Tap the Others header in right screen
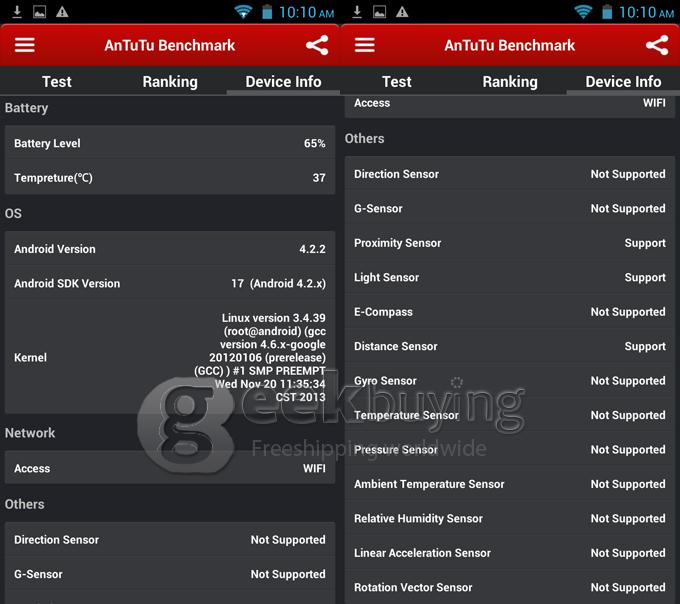This screenshot has width=680, height=604. (x=364, y=138)
